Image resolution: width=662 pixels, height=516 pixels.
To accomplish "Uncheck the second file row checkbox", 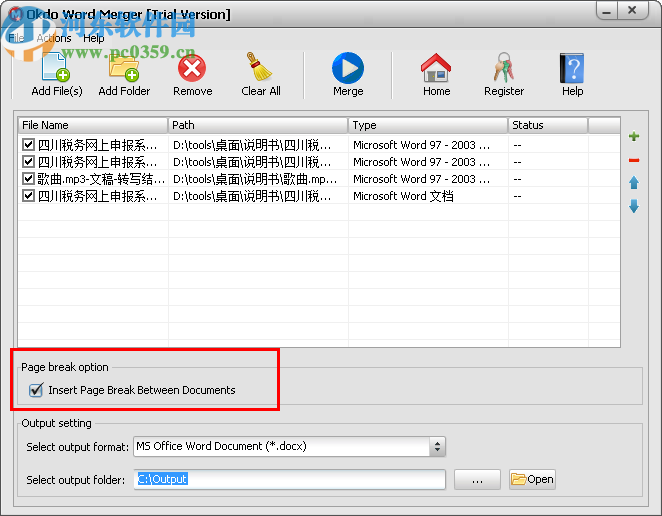I will click(28, 162).
